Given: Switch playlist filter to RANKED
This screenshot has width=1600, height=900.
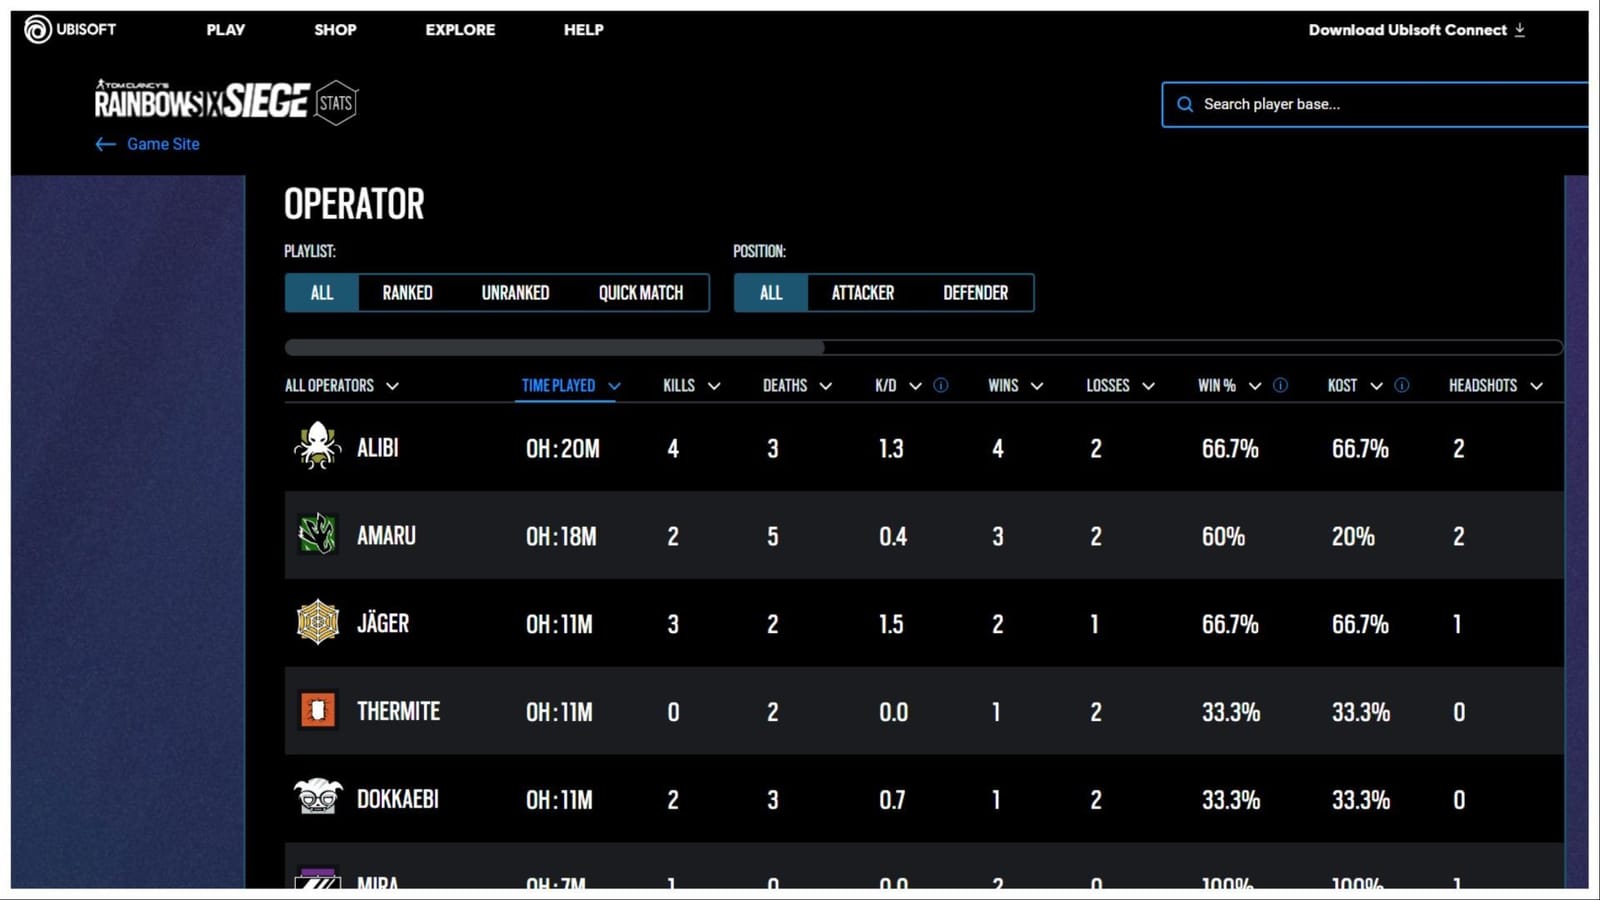Looking at the screenshot, I should 406,292.
